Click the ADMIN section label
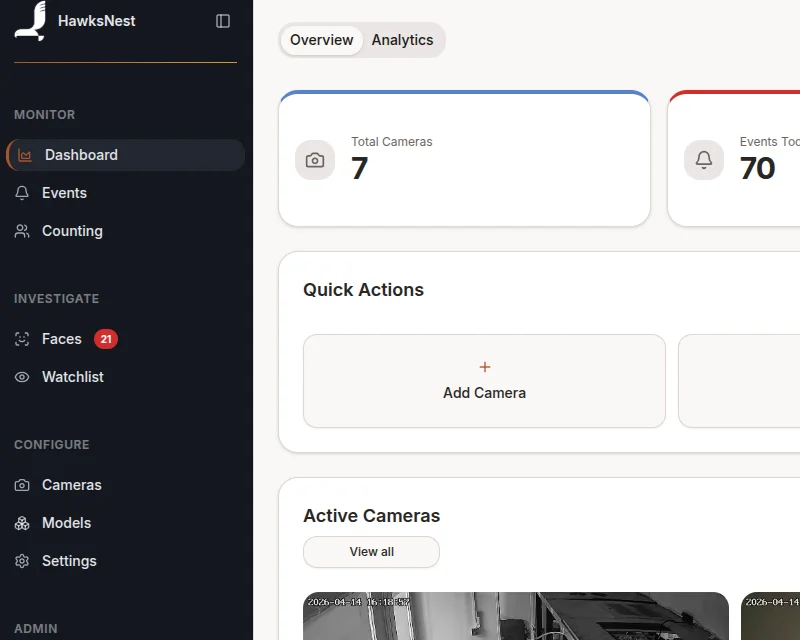 point(36,629)
